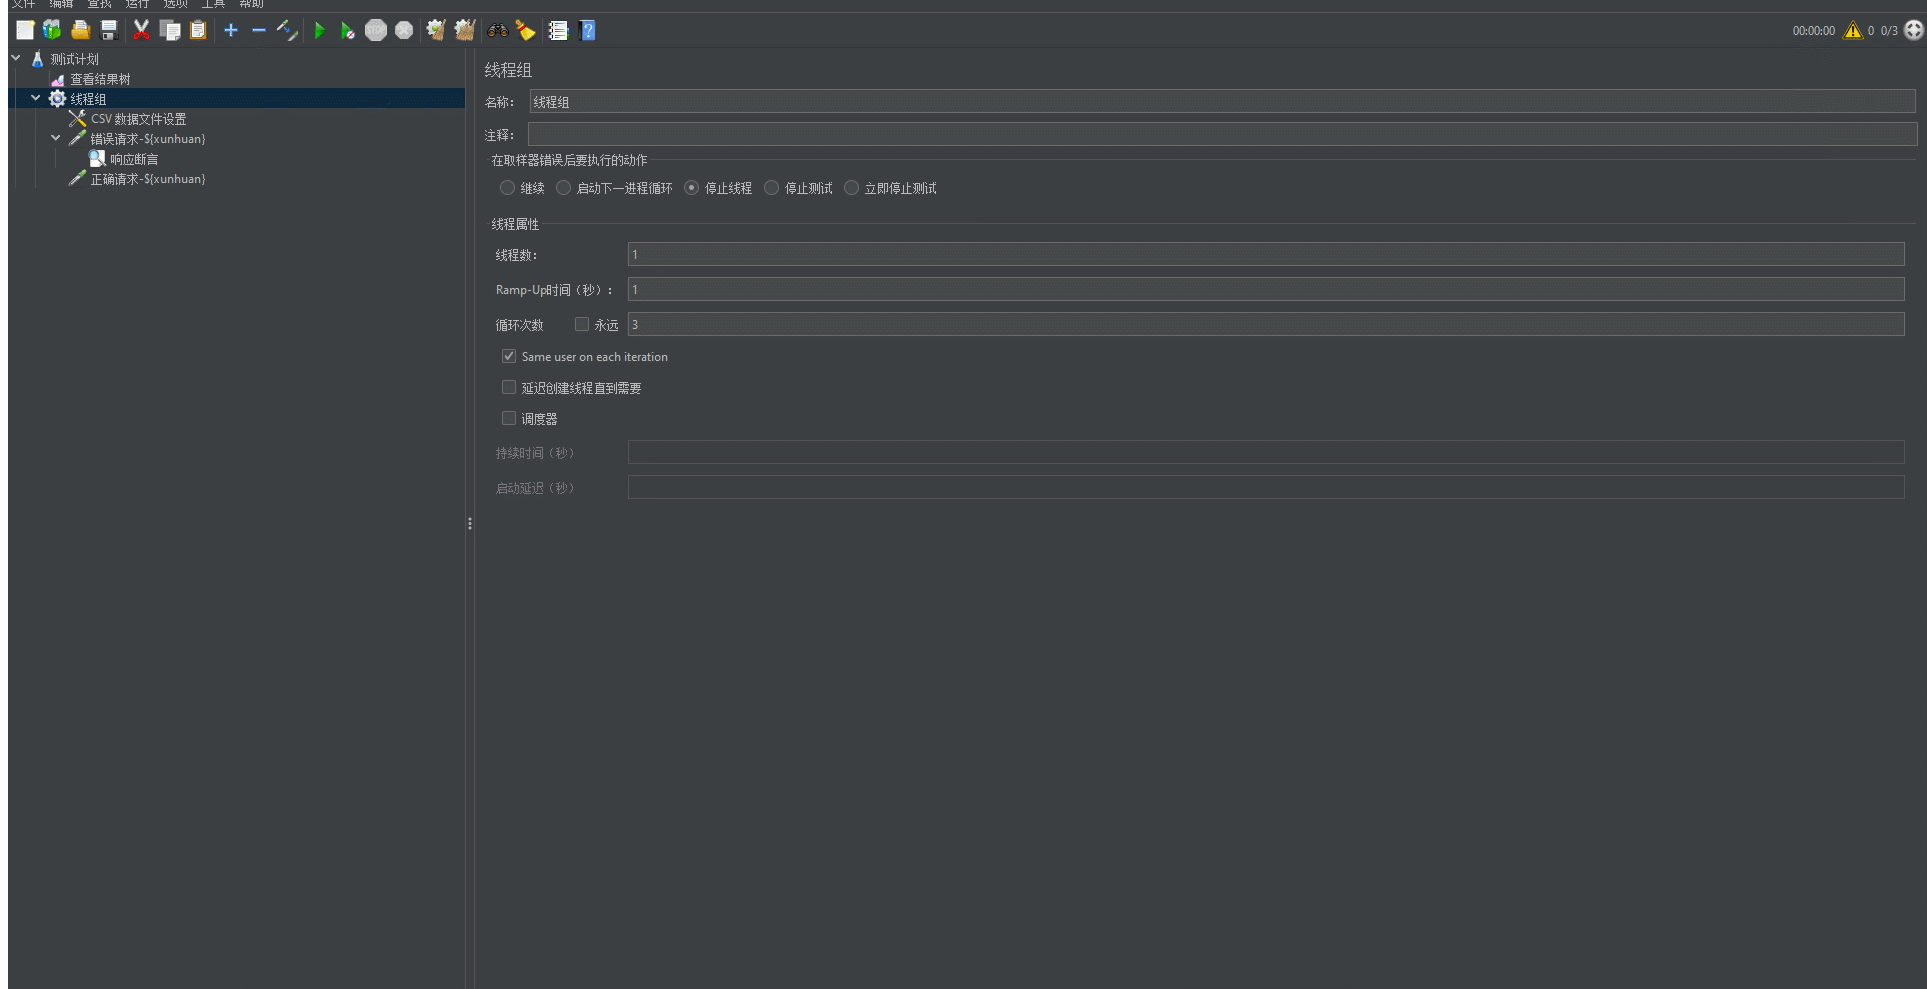Click the blue plus Expand All icon
1927x989 pixels.
point(230,31)
